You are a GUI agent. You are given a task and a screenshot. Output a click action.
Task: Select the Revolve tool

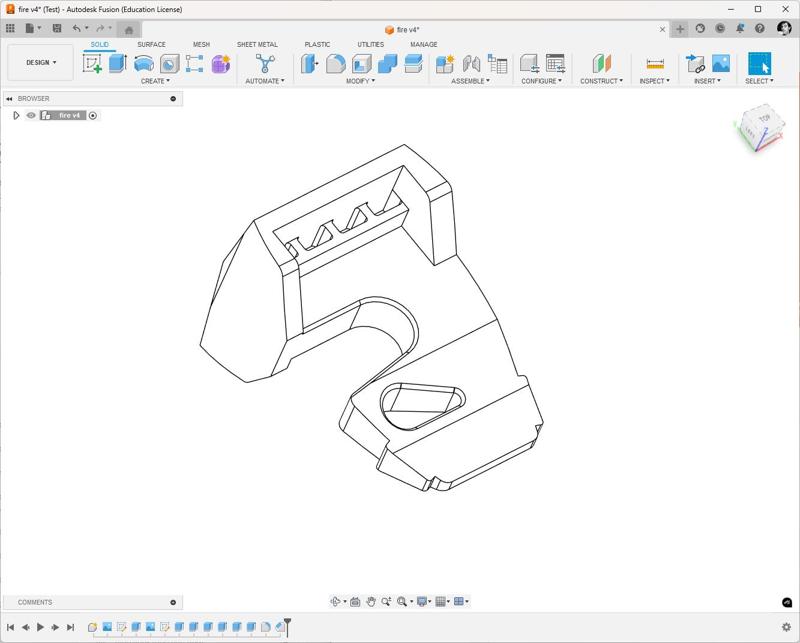[144, 64]
